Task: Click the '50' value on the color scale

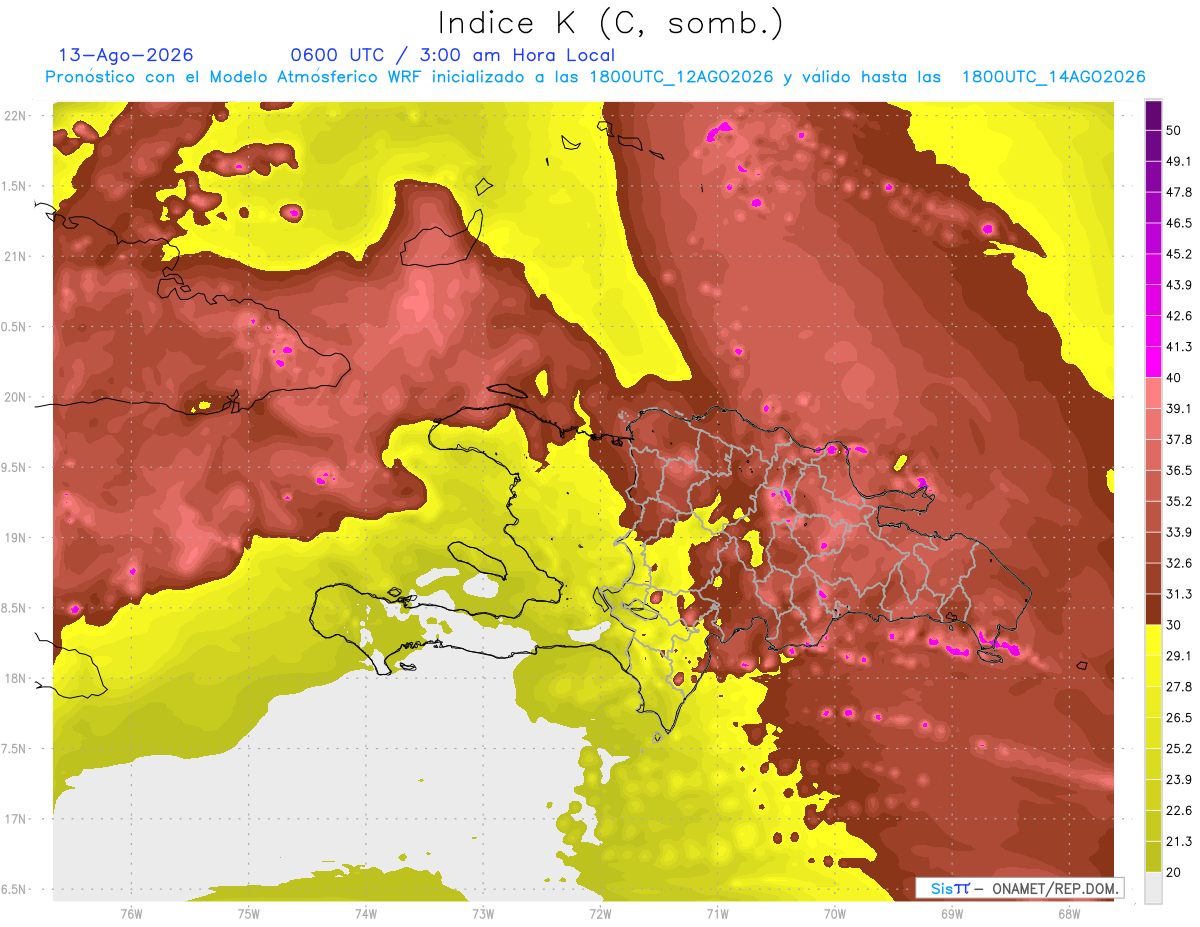Action: pyautogui.click(x=1174, y=130)
